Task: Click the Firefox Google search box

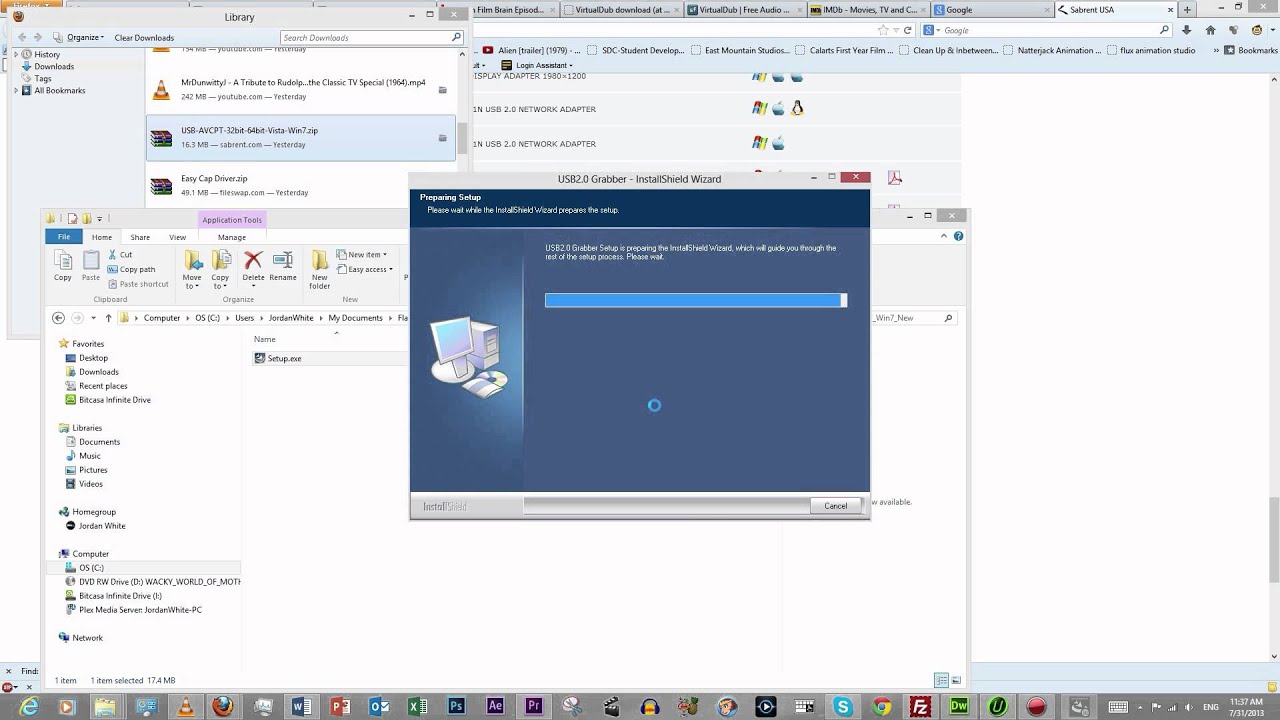Action: point(1048,30)
